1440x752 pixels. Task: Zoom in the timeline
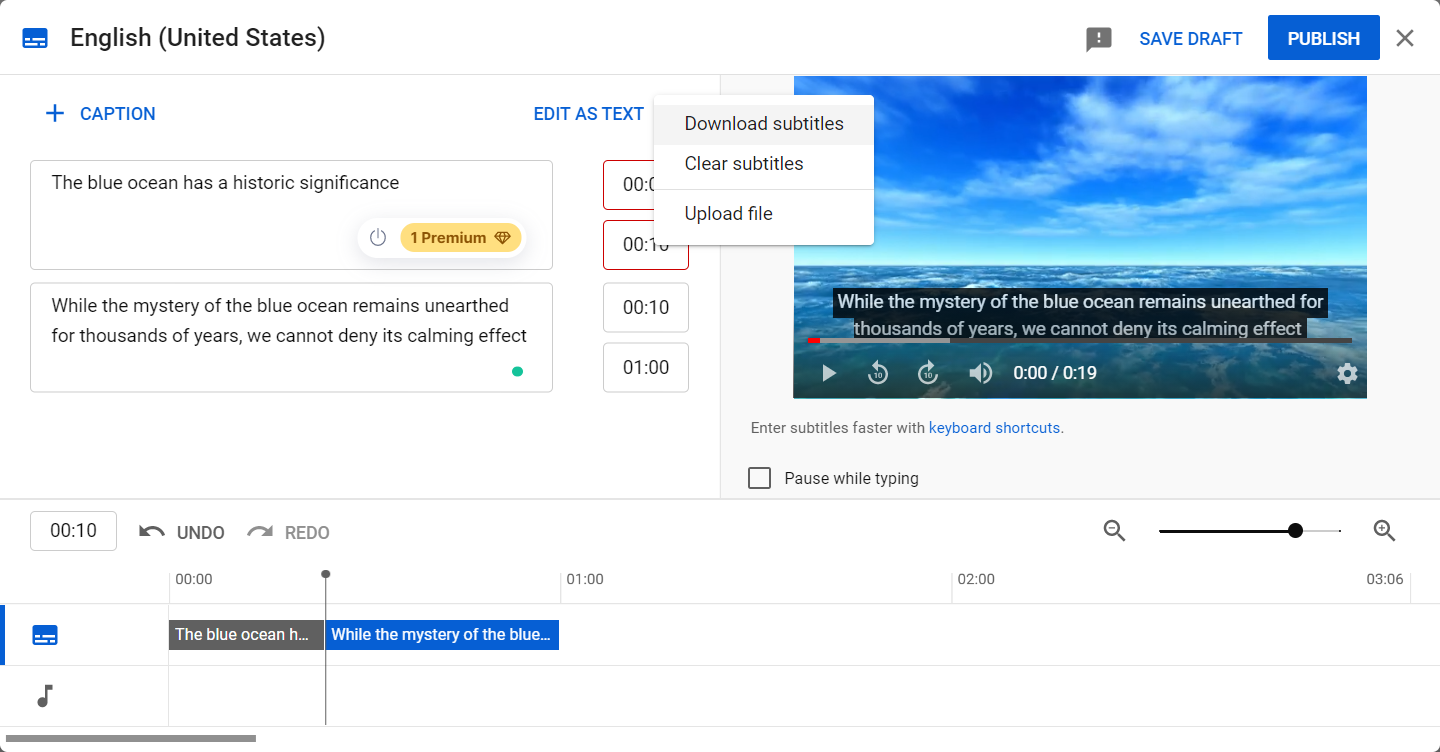click(x=1384, y=531)
